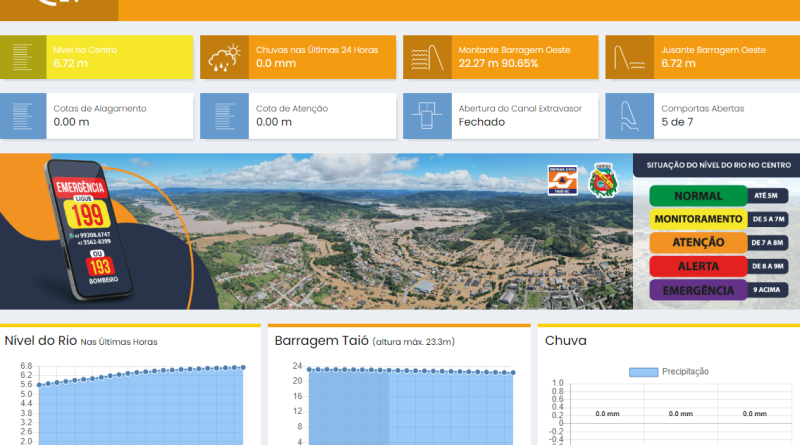Click the '9 ACIMA' range label

(x=766, y=290)
